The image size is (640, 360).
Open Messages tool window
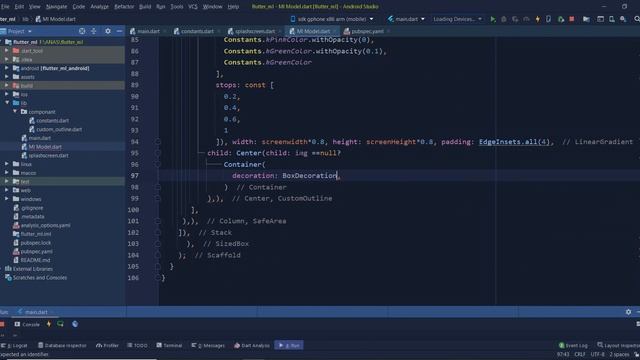208,345
